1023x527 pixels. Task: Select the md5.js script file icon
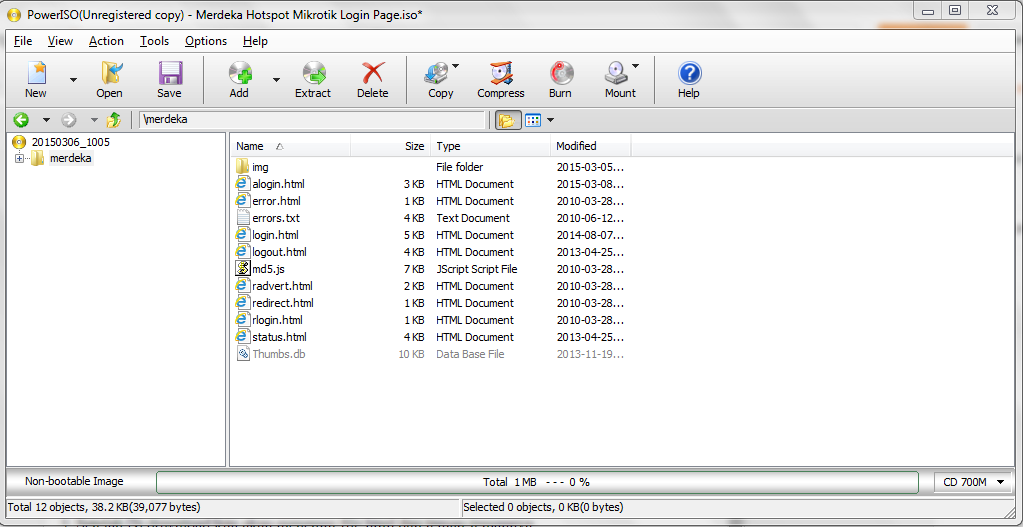[243, 269]
